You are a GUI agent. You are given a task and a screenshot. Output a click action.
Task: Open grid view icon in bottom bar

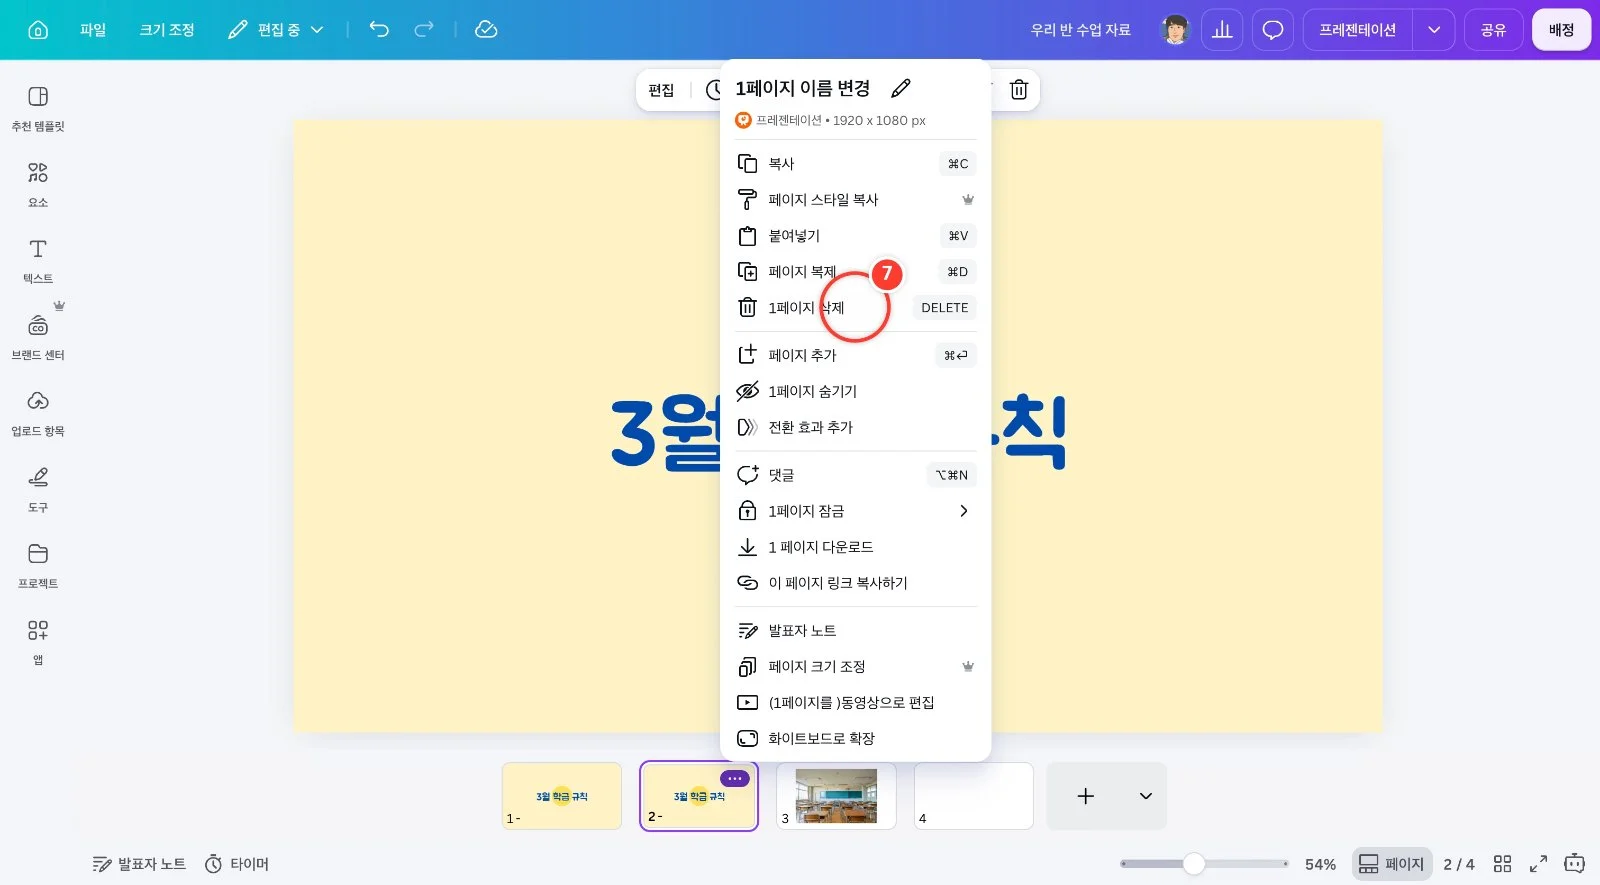point(1502,864)
